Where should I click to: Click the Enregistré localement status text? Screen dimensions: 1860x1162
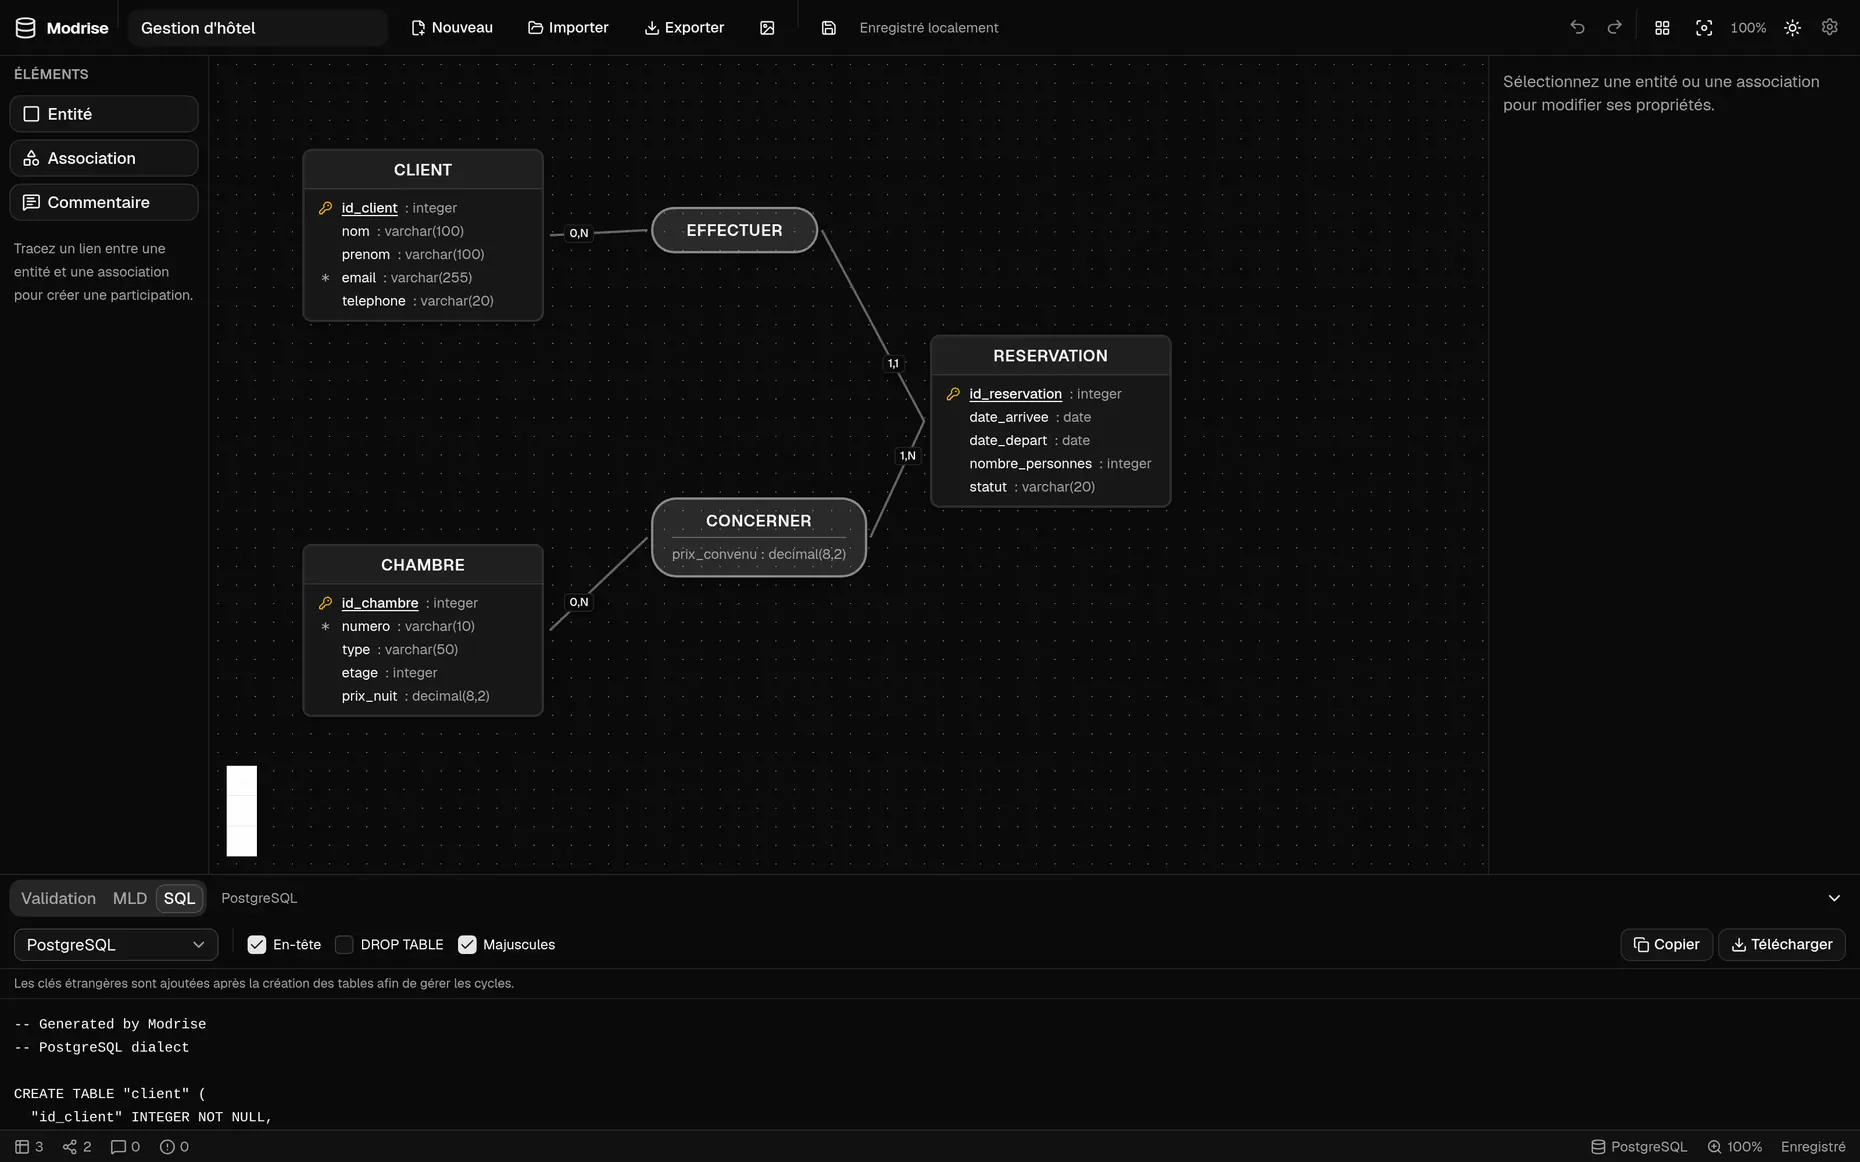coord(929,28)
